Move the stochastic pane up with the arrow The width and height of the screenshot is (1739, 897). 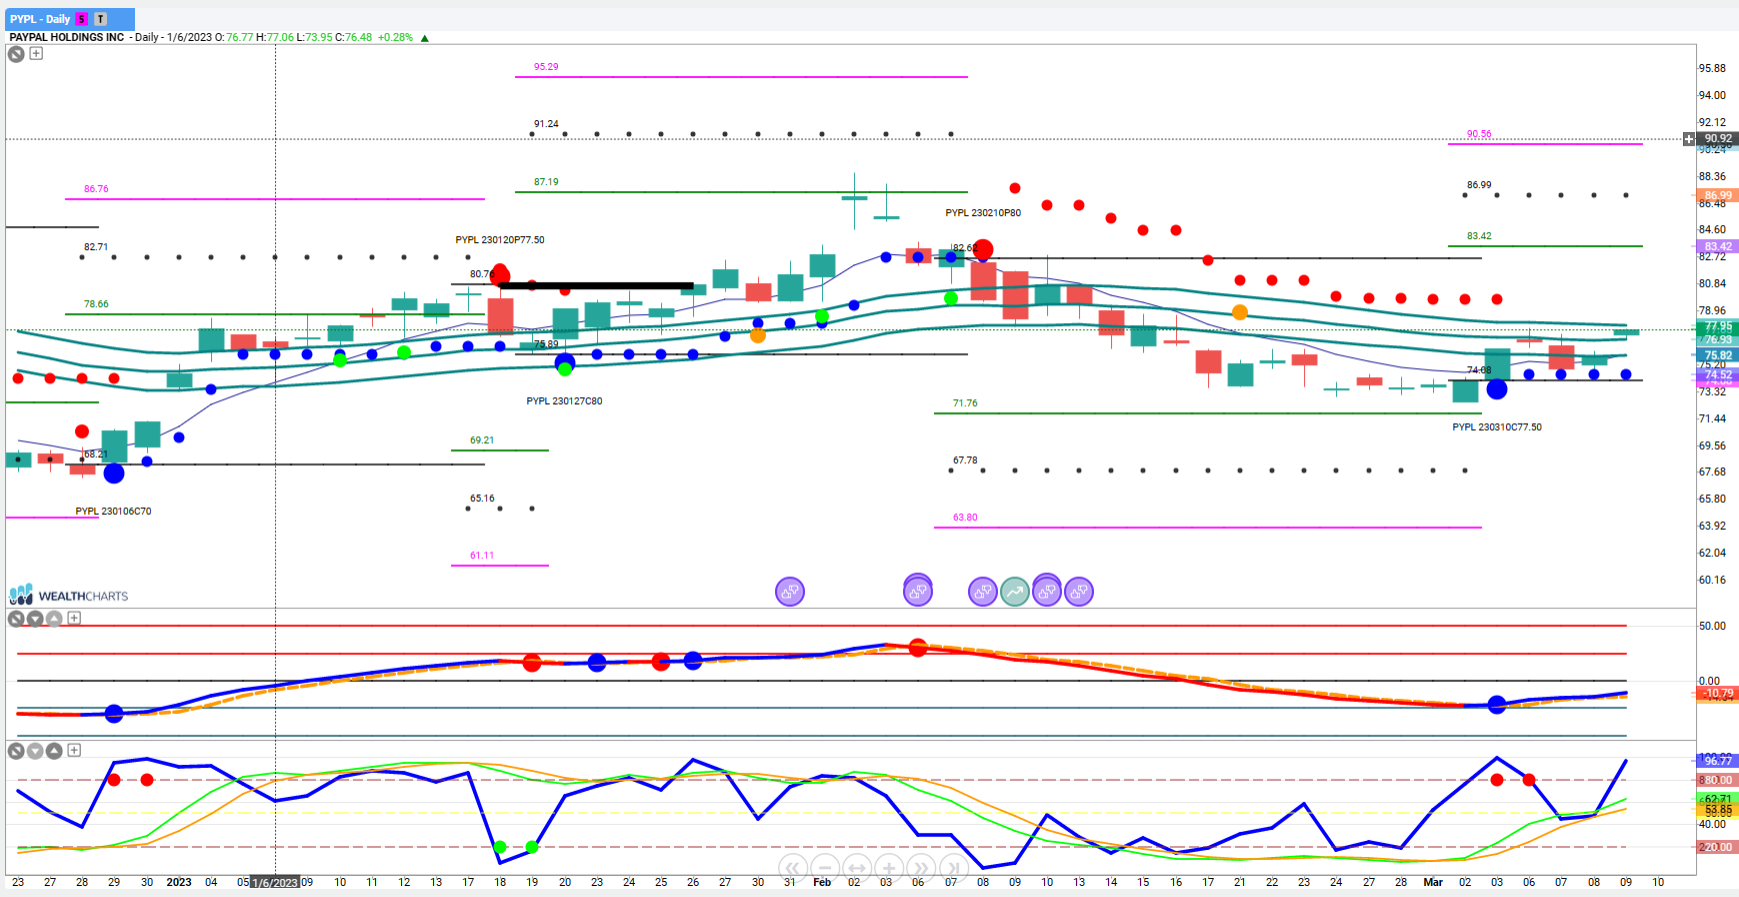(x=54, y=751)
